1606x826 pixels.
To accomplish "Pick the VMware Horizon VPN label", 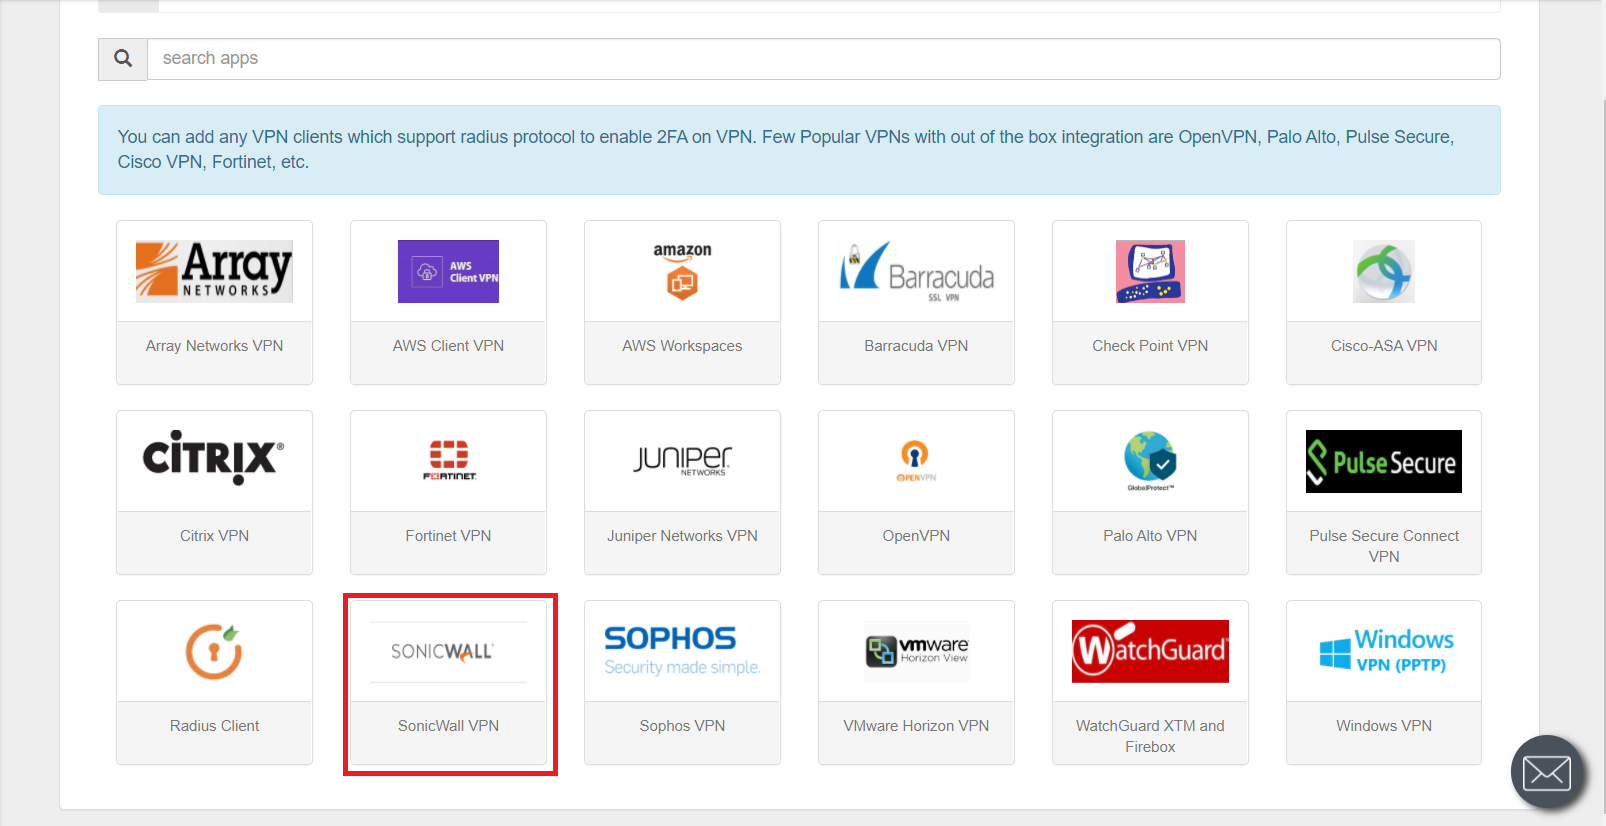I will pyautogui.click(x=916, y=726).
